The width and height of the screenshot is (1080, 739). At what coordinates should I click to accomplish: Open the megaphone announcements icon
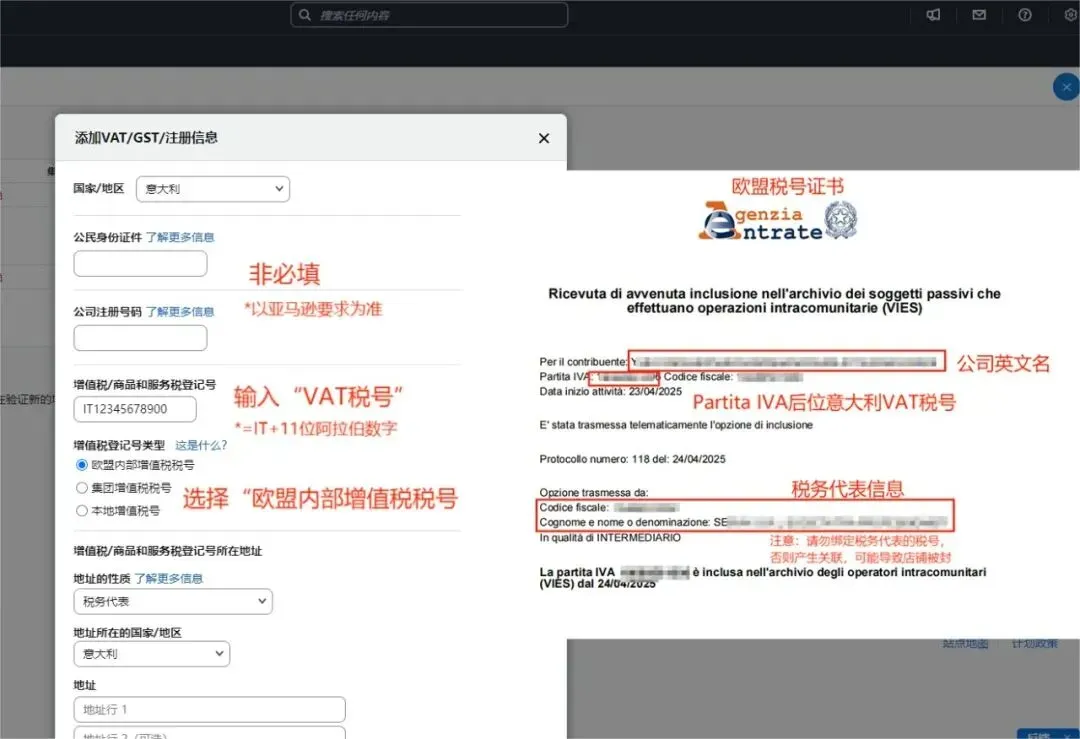[x=933, y=14]
